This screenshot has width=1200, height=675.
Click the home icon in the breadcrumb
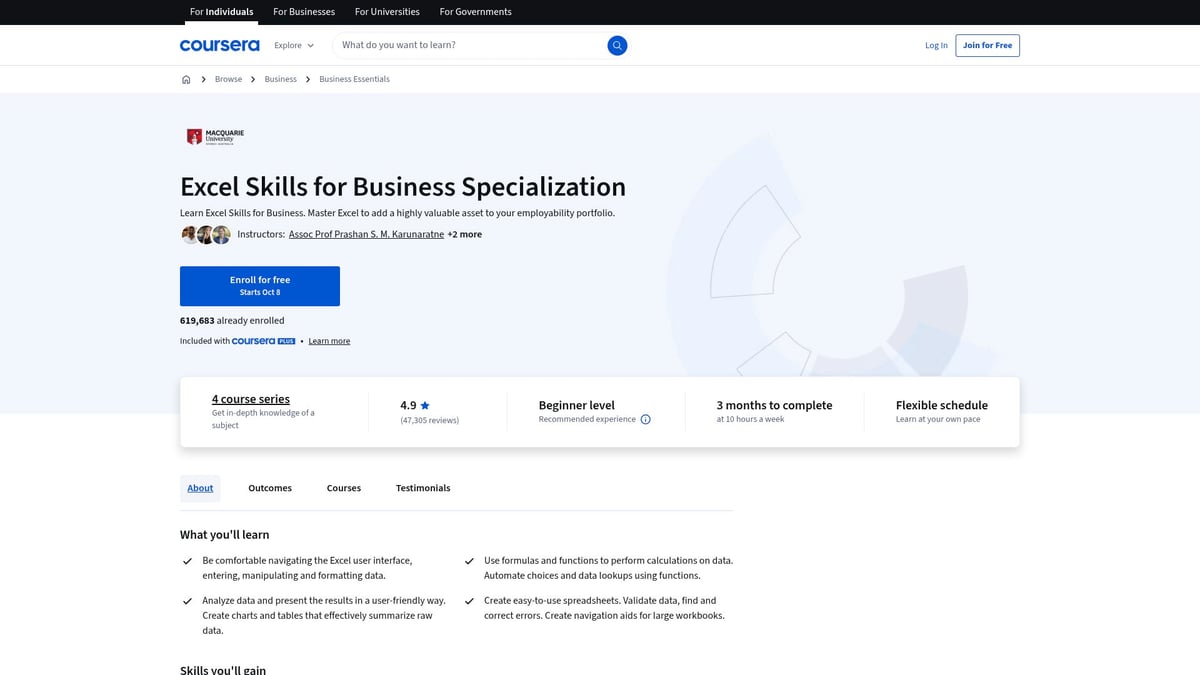click(186, 78)
